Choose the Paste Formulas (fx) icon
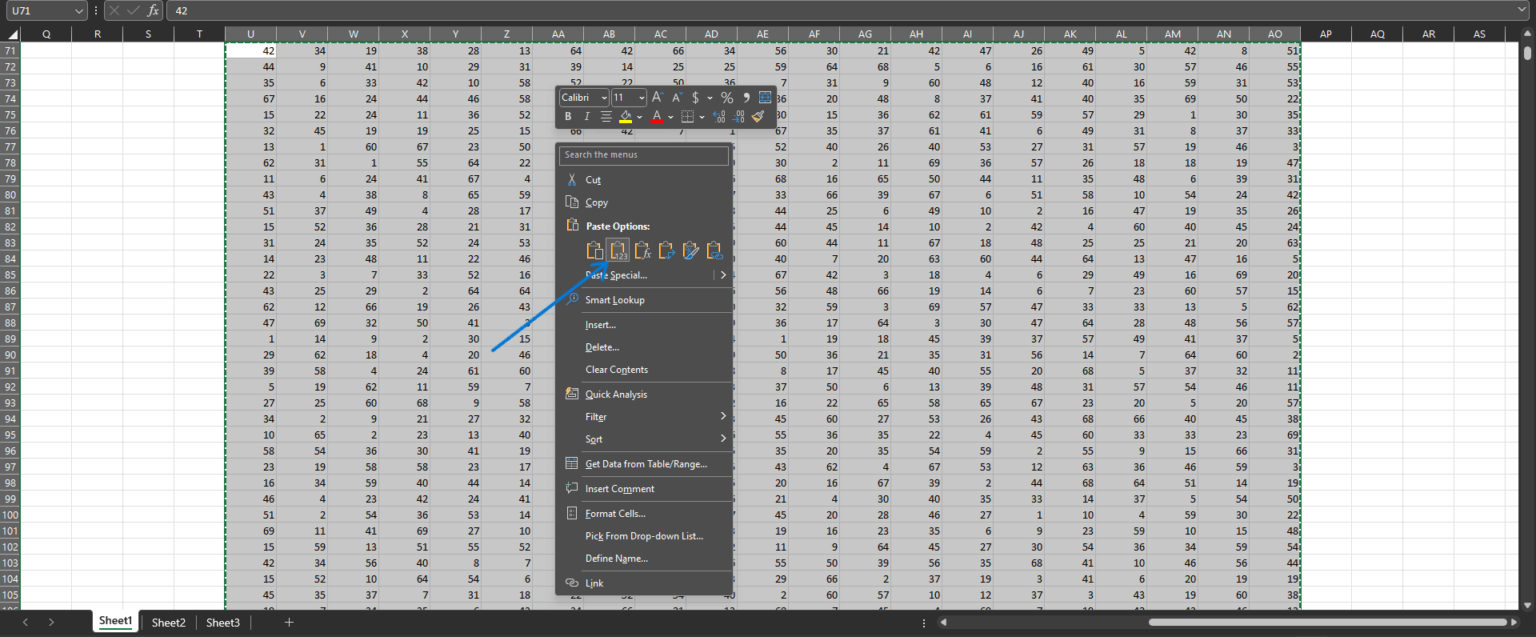The image size is (1536, 637). tap(642, 251)
